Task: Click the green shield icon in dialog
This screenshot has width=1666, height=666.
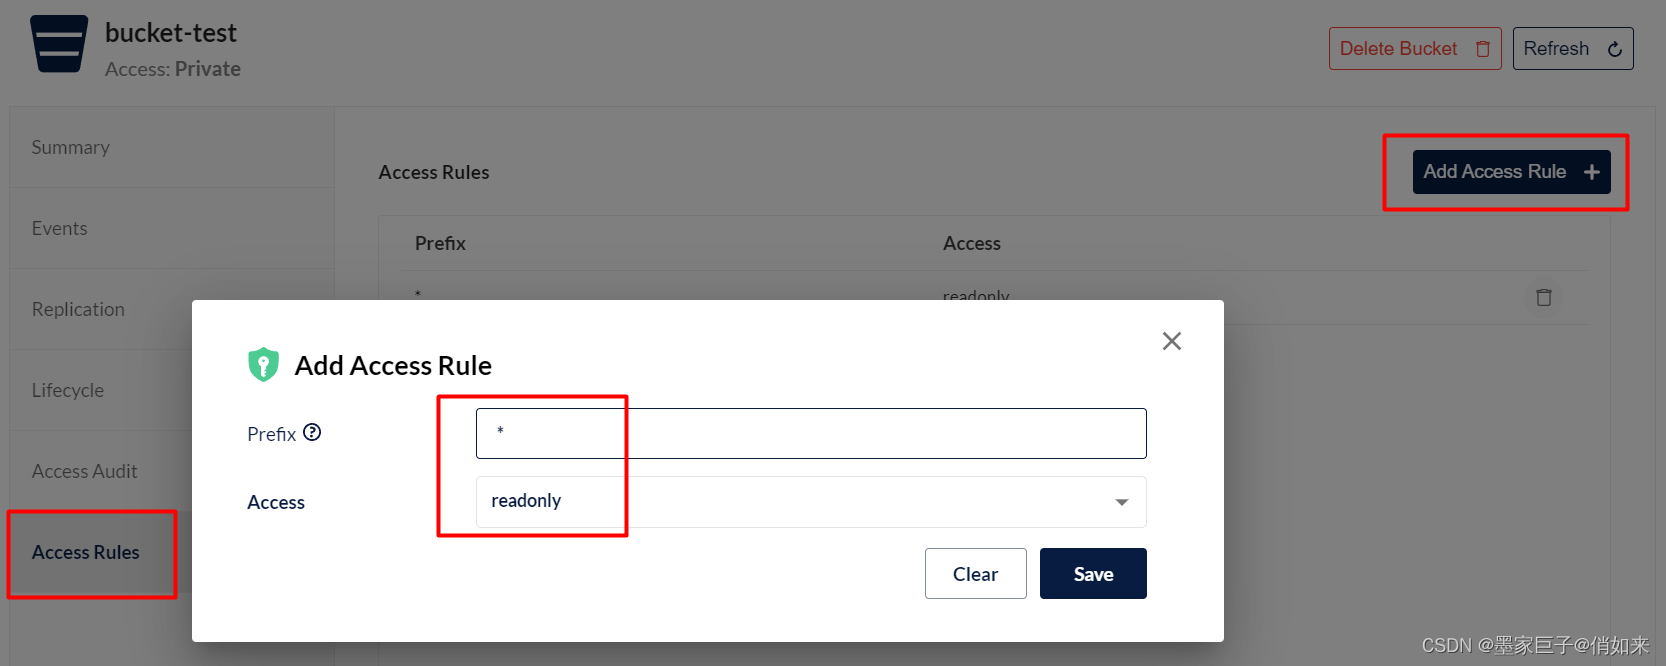Action: point(263,365)
